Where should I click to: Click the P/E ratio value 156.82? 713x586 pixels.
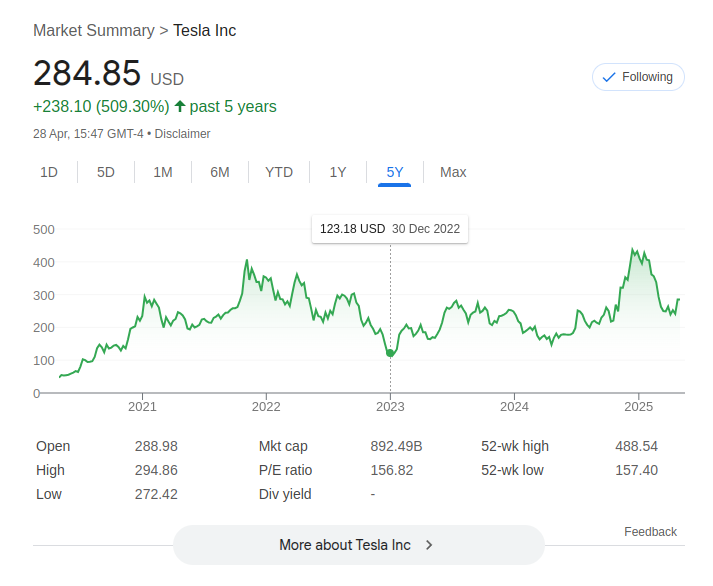tap(392, 470)
